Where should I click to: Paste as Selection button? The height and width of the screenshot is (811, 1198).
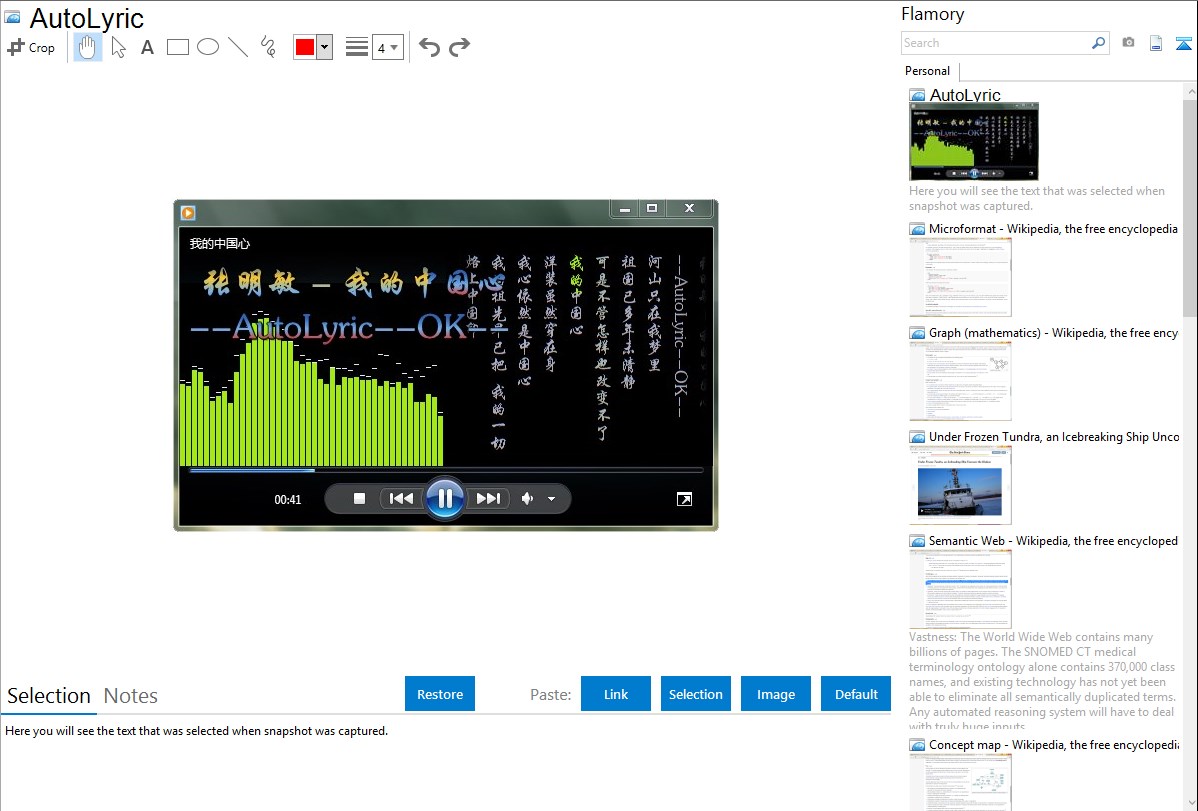tap(695, 694)
